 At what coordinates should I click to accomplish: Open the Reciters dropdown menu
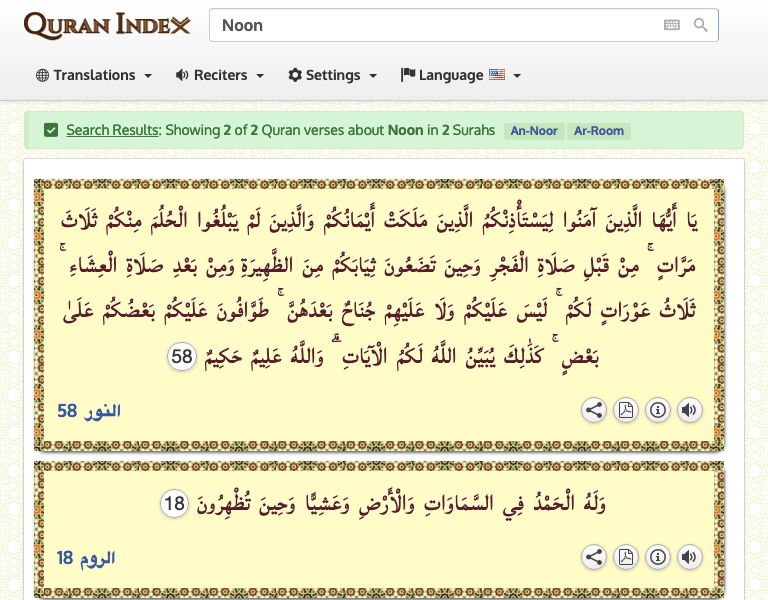219,75
